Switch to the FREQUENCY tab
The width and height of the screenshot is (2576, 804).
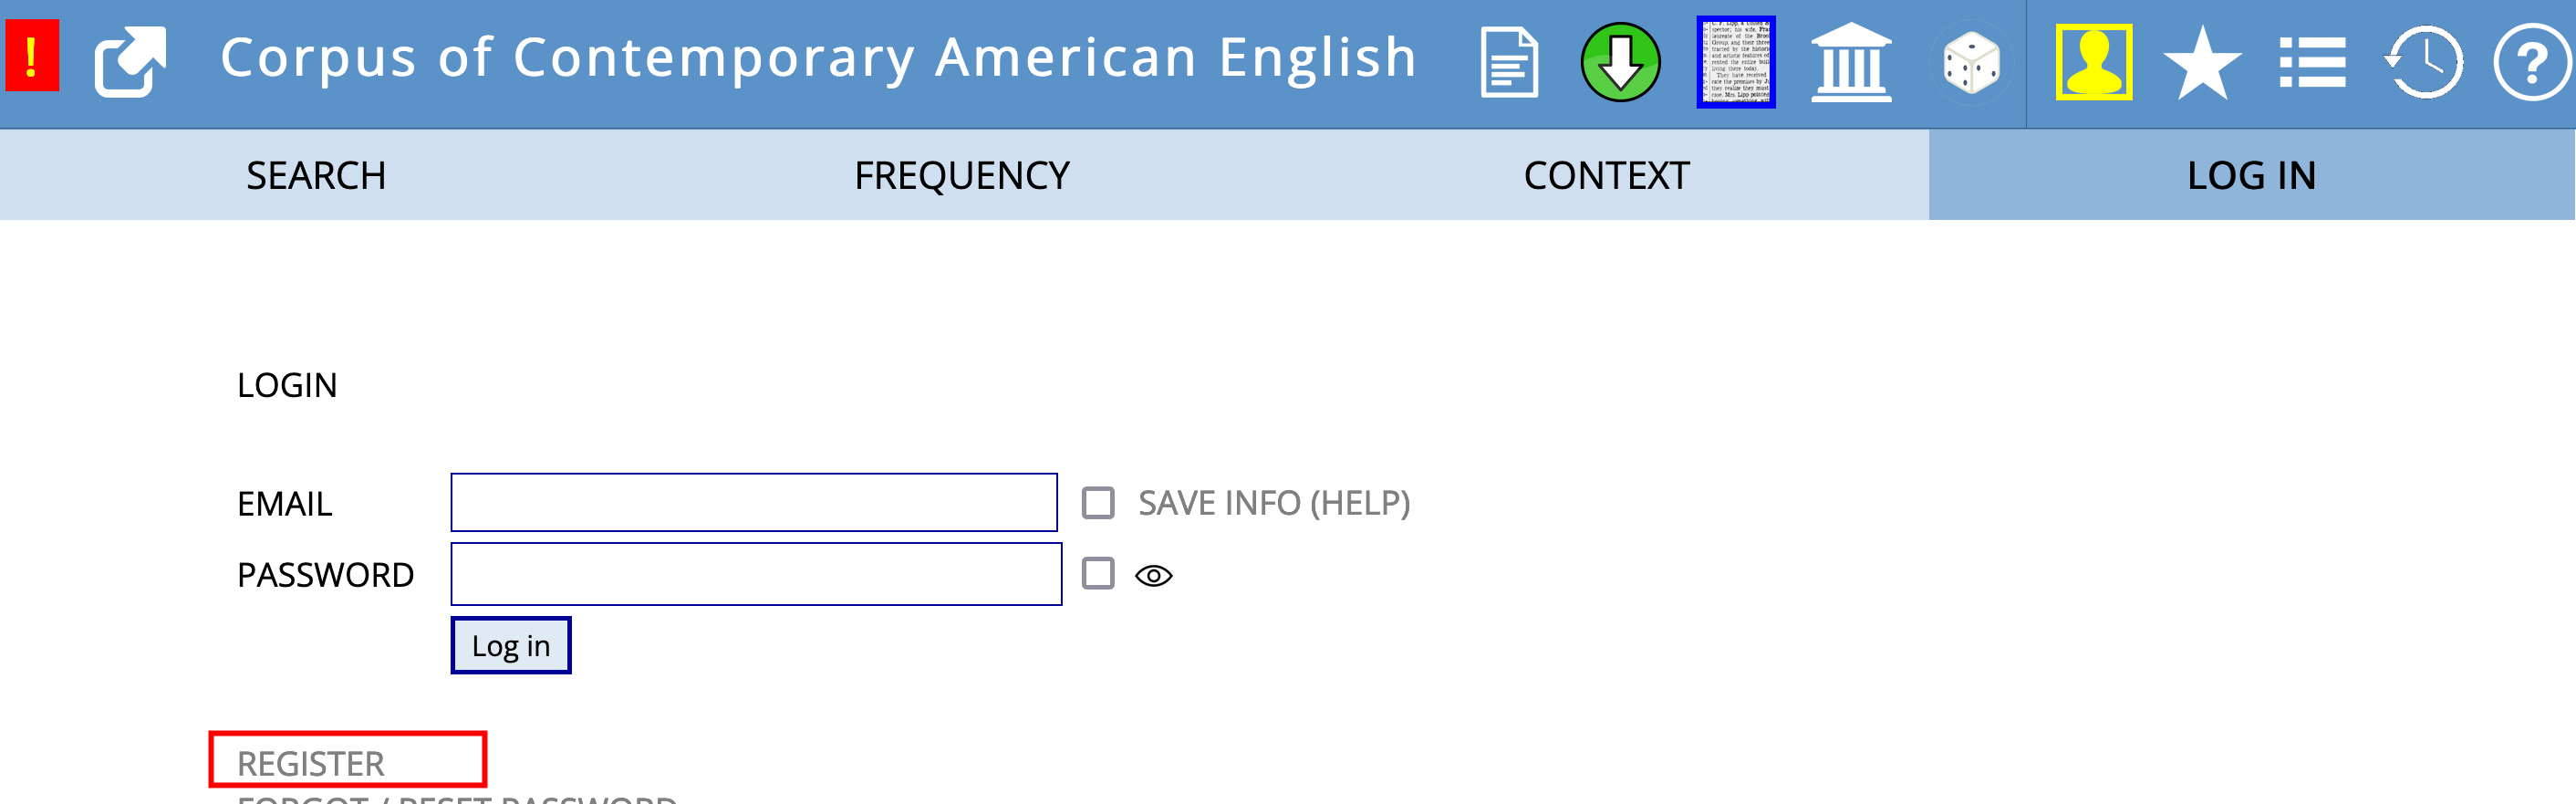(962, 176)
